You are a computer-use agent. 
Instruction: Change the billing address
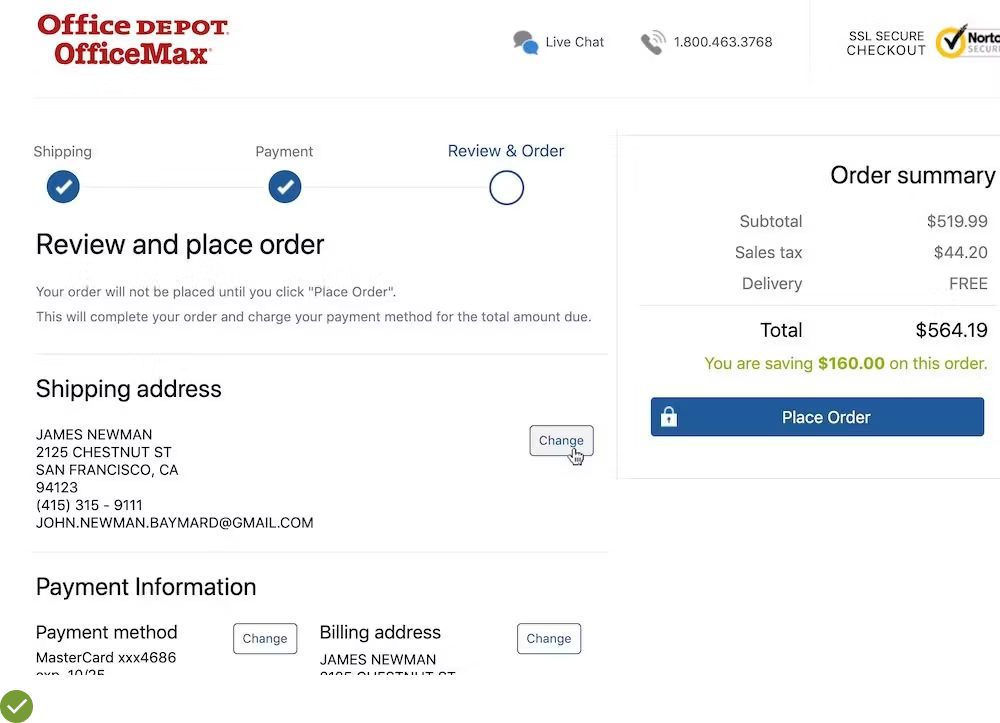tap(549, 638)
